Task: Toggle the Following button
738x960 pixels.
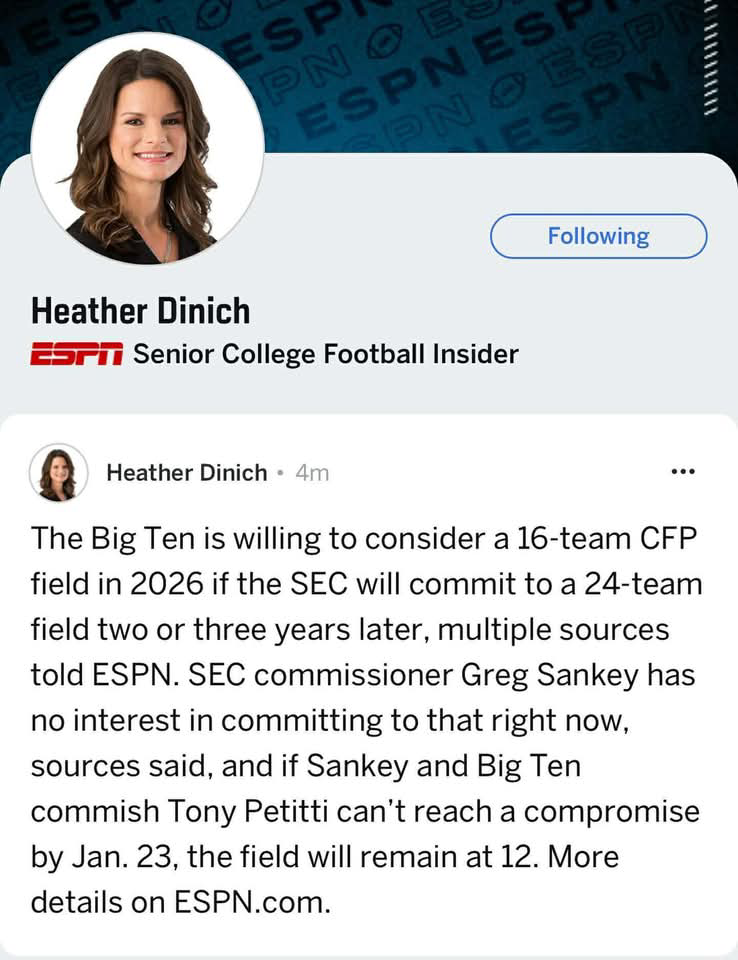Action: (598, 236)
